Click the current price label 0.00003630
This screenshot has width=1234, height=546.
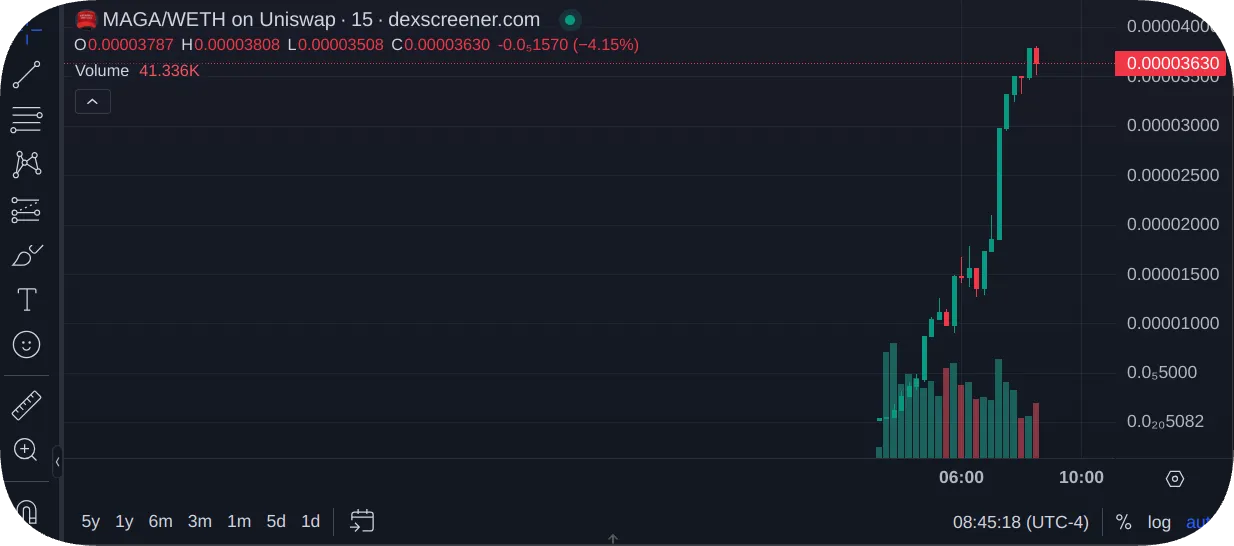tap(1170, 64)
